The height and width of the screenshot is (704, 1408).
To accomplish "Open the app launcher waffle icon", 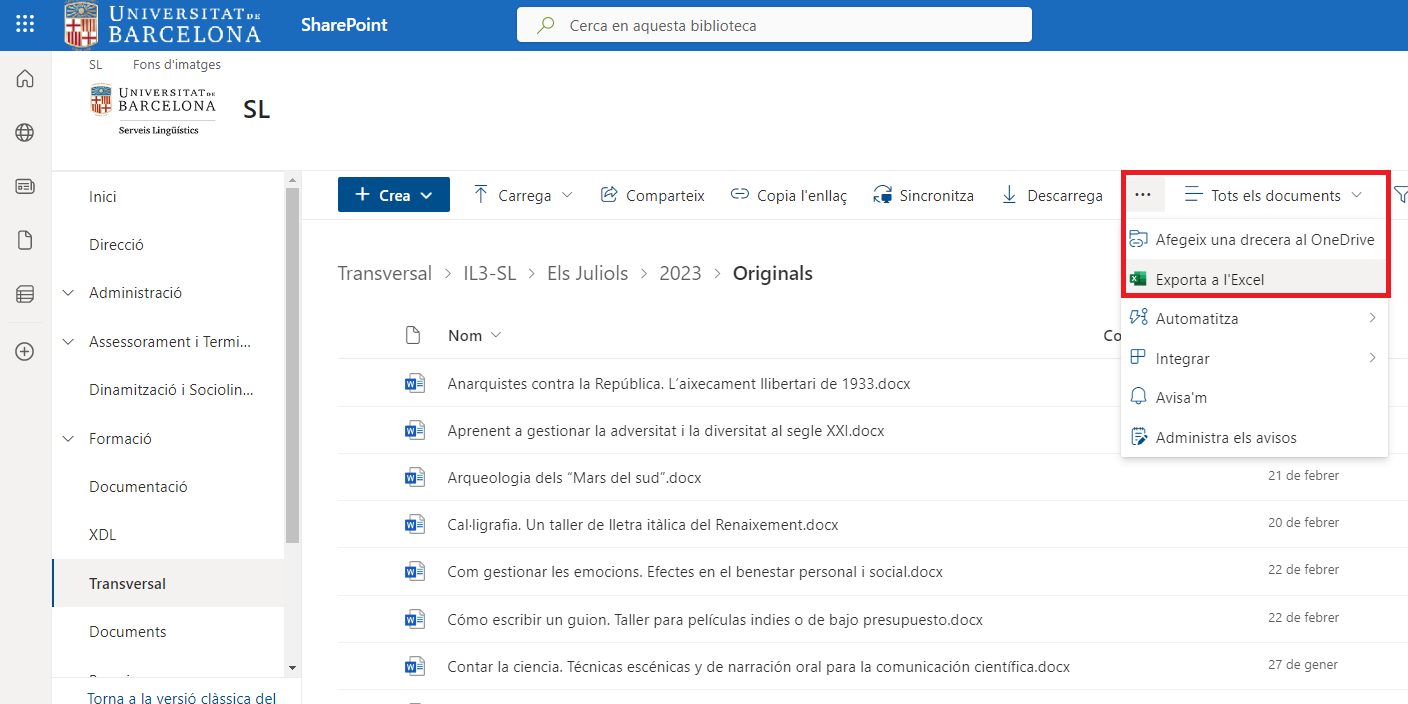I will [25, 25].
